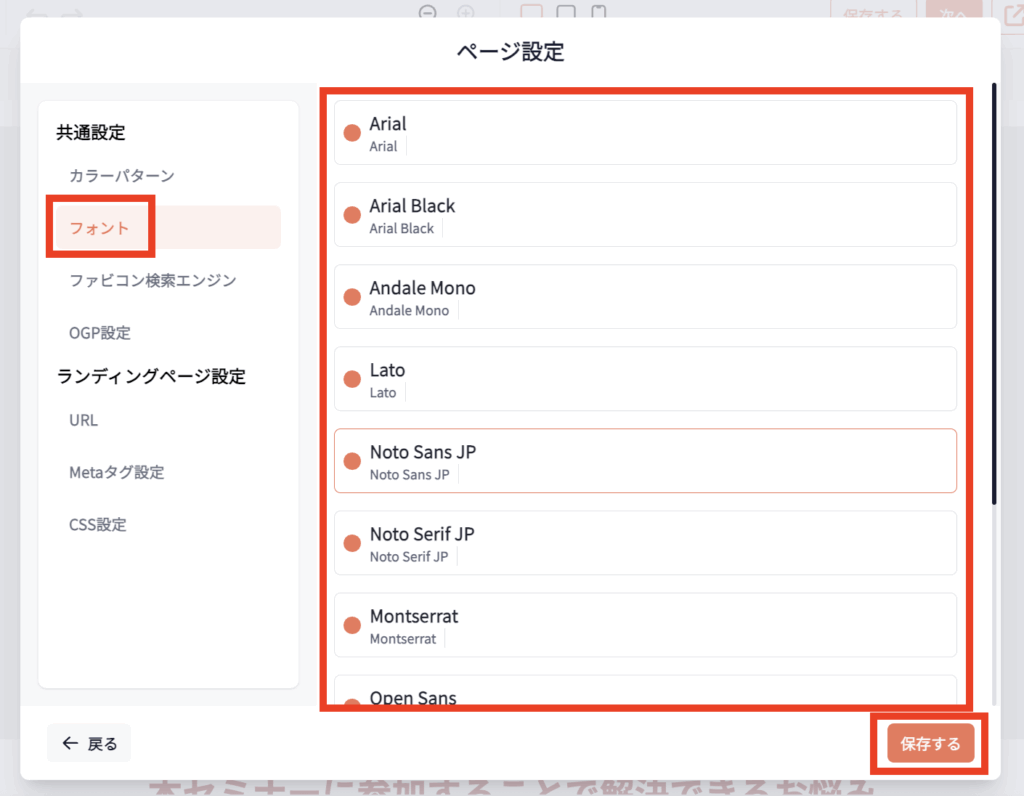Choose the Montserrat font card
The width and height of the screenshot is (1024, 796).
645,625
